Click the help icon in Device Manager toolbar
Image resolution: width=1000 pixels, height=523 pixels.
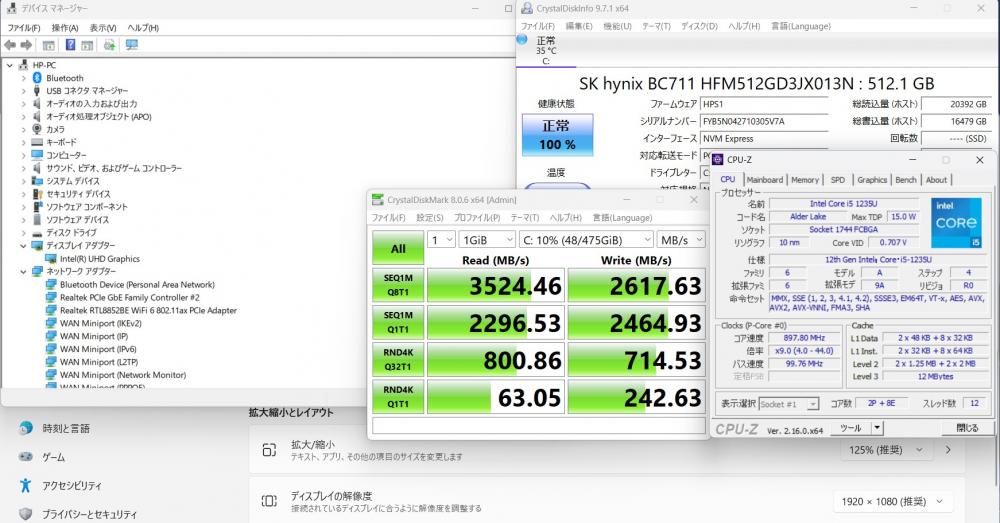coord(70,45)
